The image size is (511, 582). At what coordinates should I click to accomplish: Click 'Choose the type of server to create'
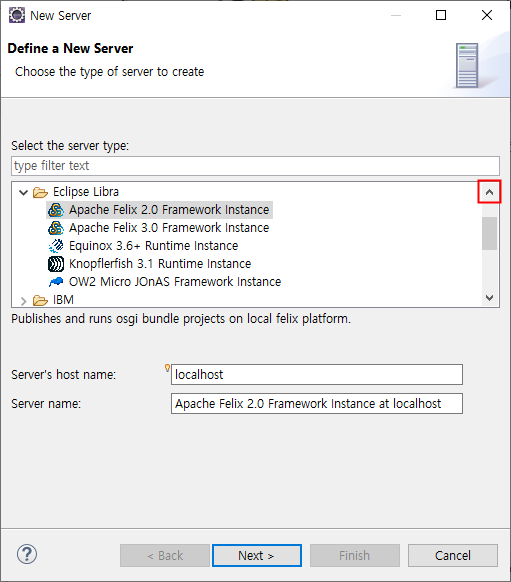(x=109, y=72)
